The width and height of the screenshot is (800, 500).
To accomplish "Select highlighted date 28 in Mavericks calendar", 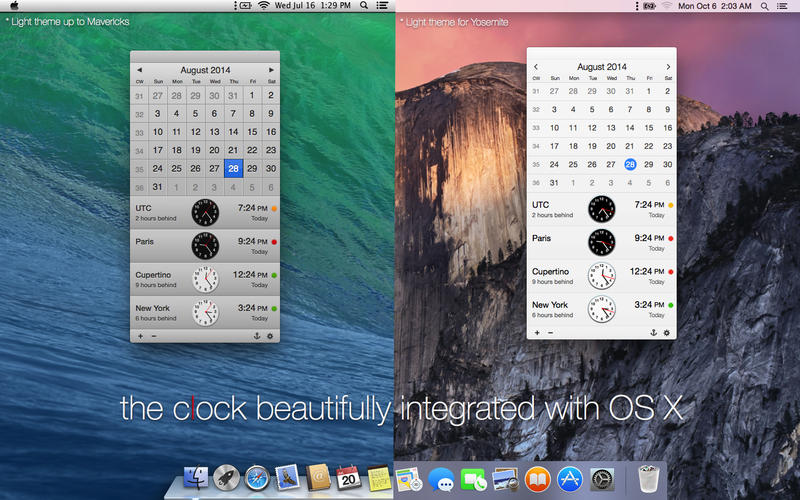I will (233, 168).
